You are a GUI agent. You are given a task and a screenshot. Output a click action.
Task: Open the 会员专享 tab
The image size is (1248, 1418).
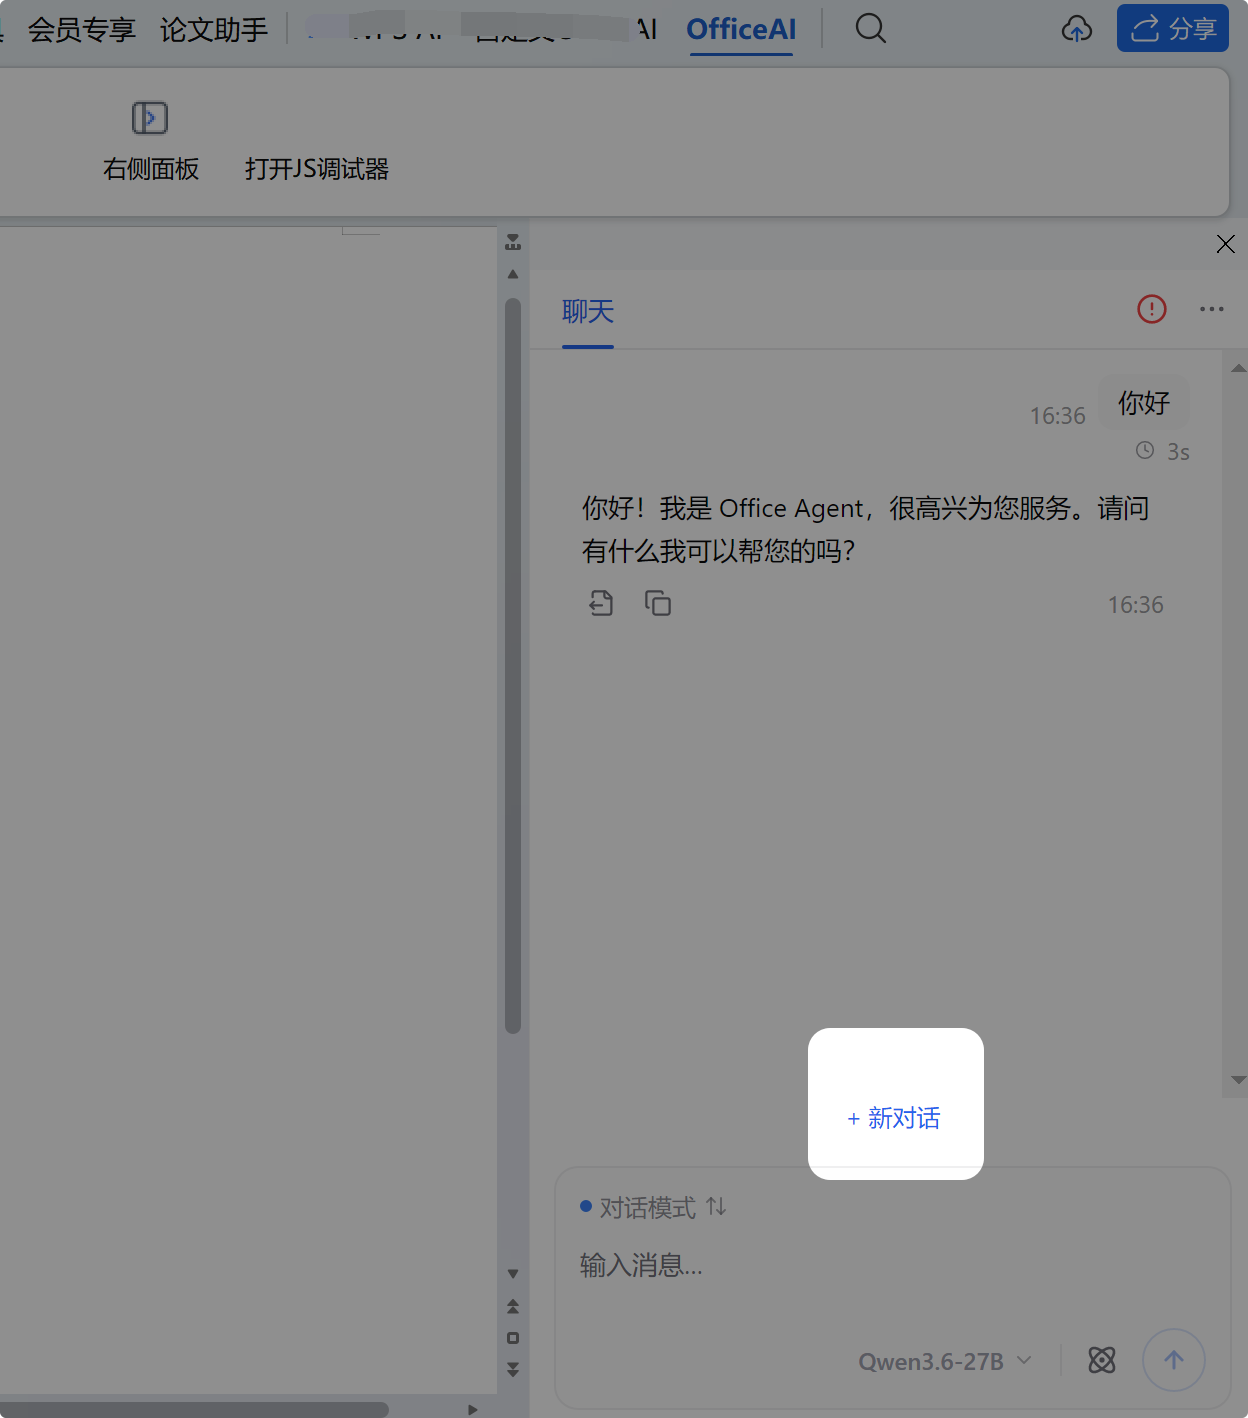(x=82, y=30)
